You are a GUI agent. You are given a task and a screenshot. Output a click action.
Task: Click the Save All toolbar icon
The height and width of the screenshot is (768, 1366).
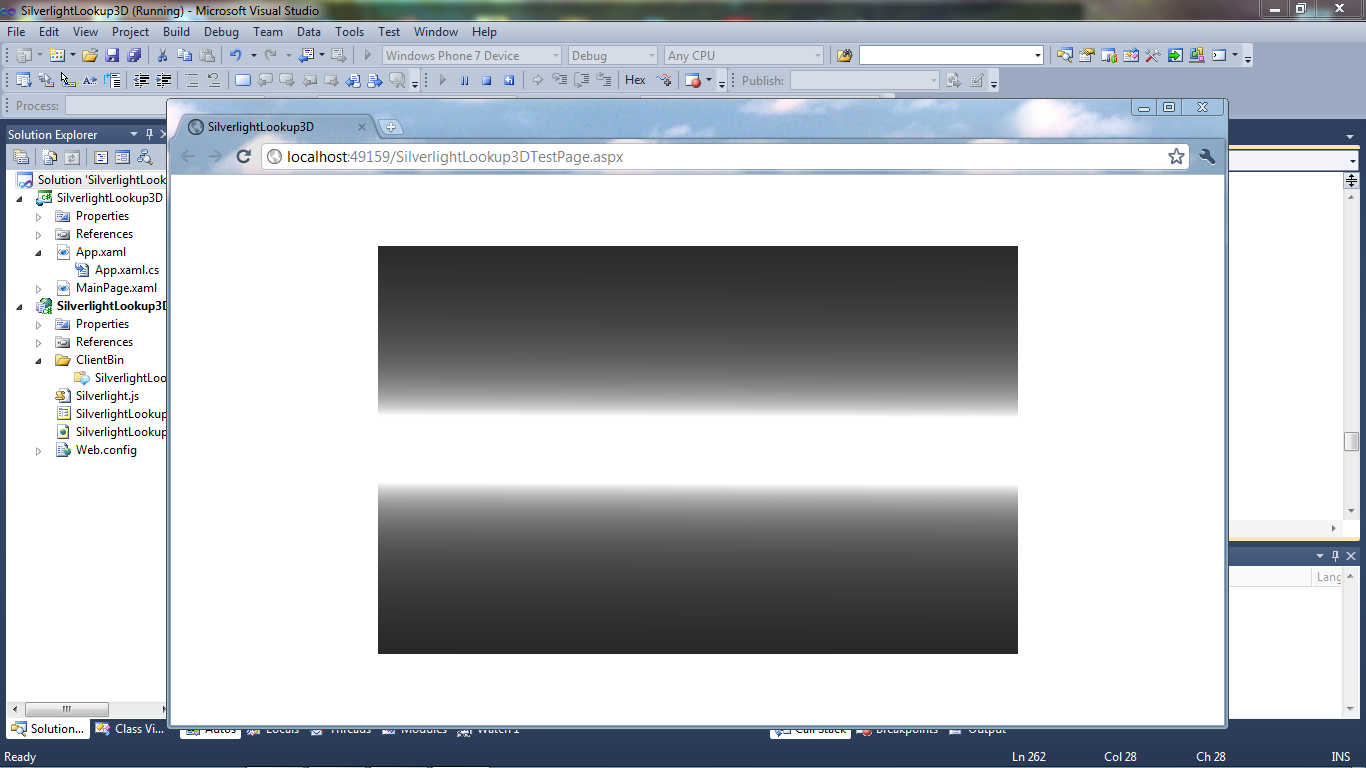(x=136, y=55)
